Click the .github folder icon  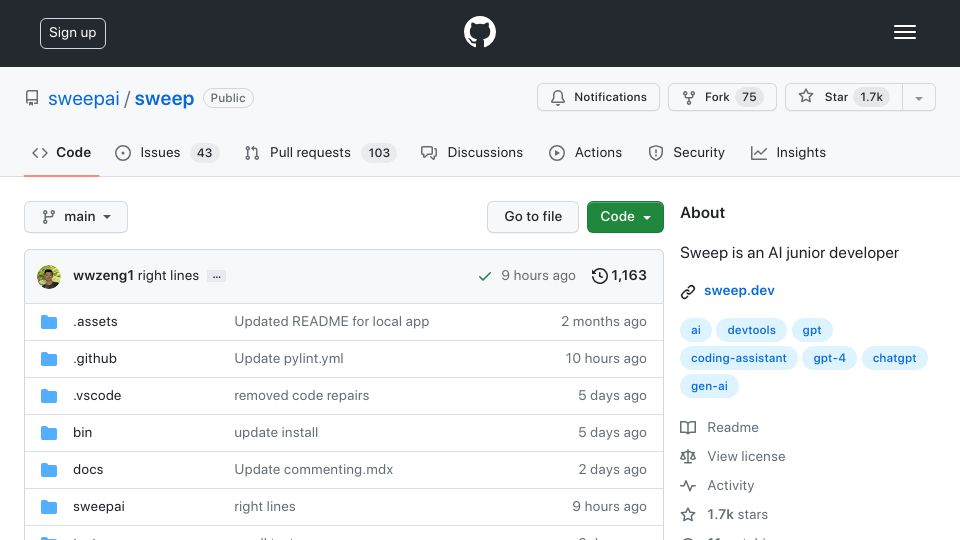point(49,359)
